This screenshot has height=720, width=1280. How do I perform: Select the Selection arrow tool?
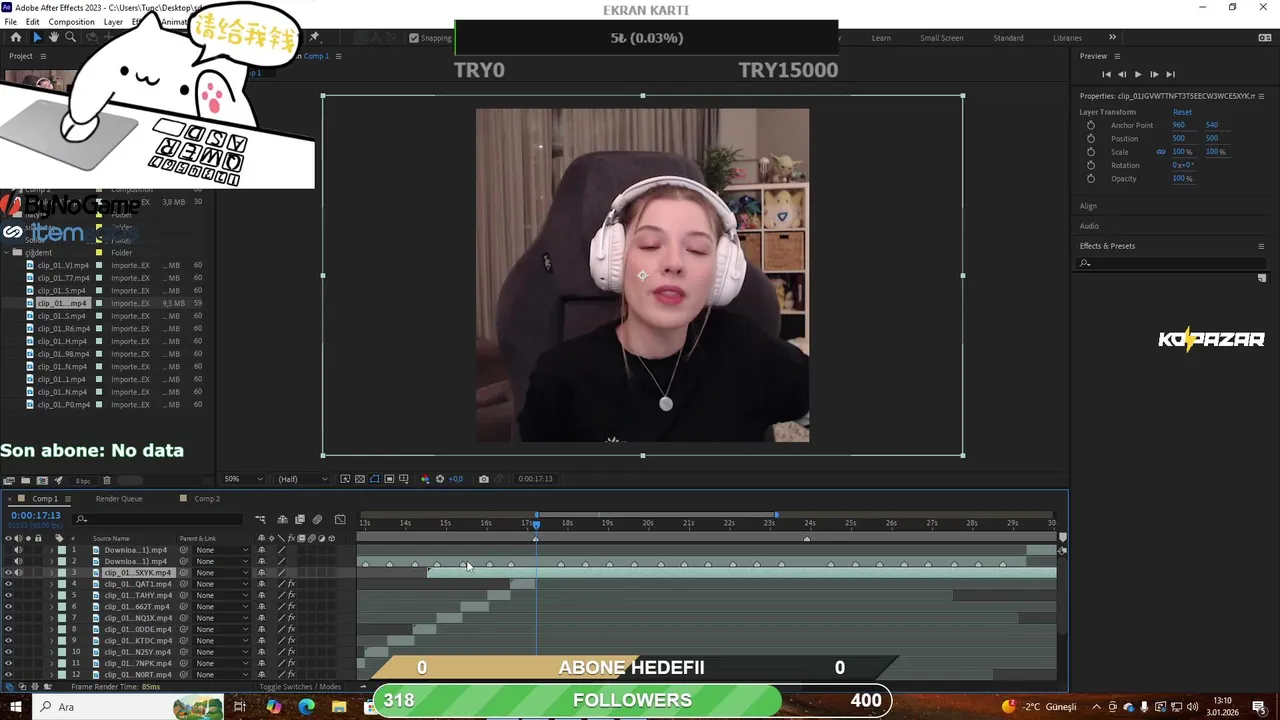pyautogui.click(x=37, y=37)
